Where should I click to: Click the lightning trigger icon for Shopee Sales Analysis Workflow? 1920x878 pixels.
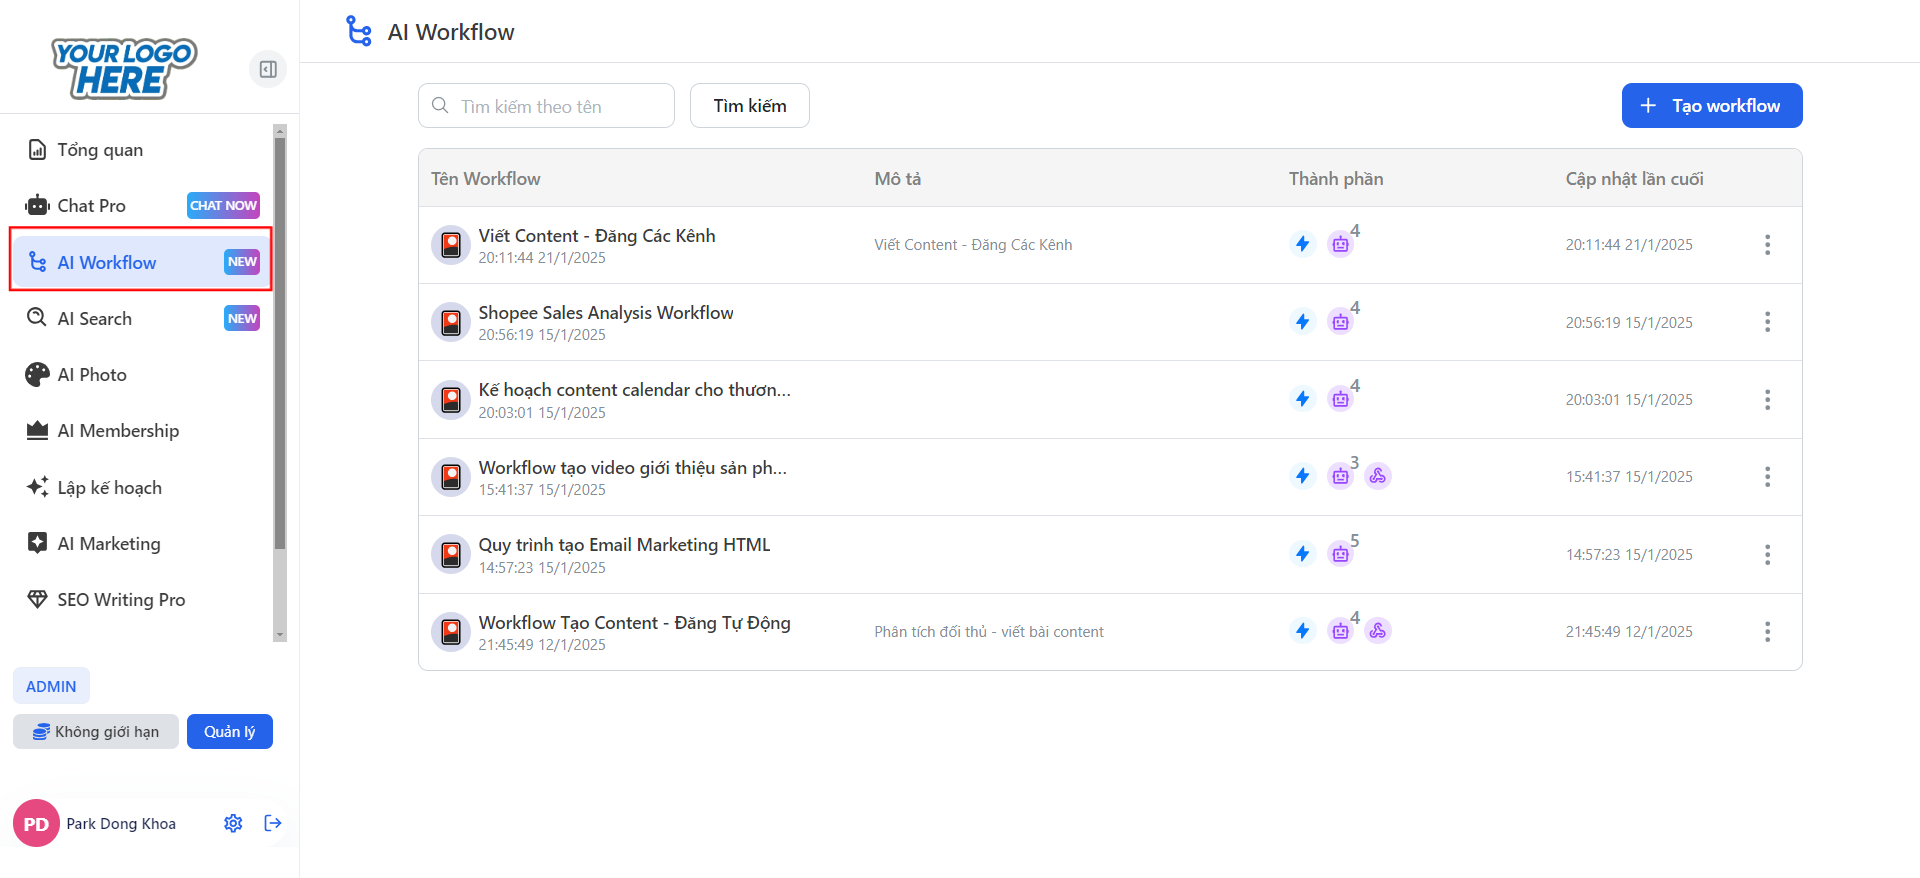click(x=1302, y=322)
